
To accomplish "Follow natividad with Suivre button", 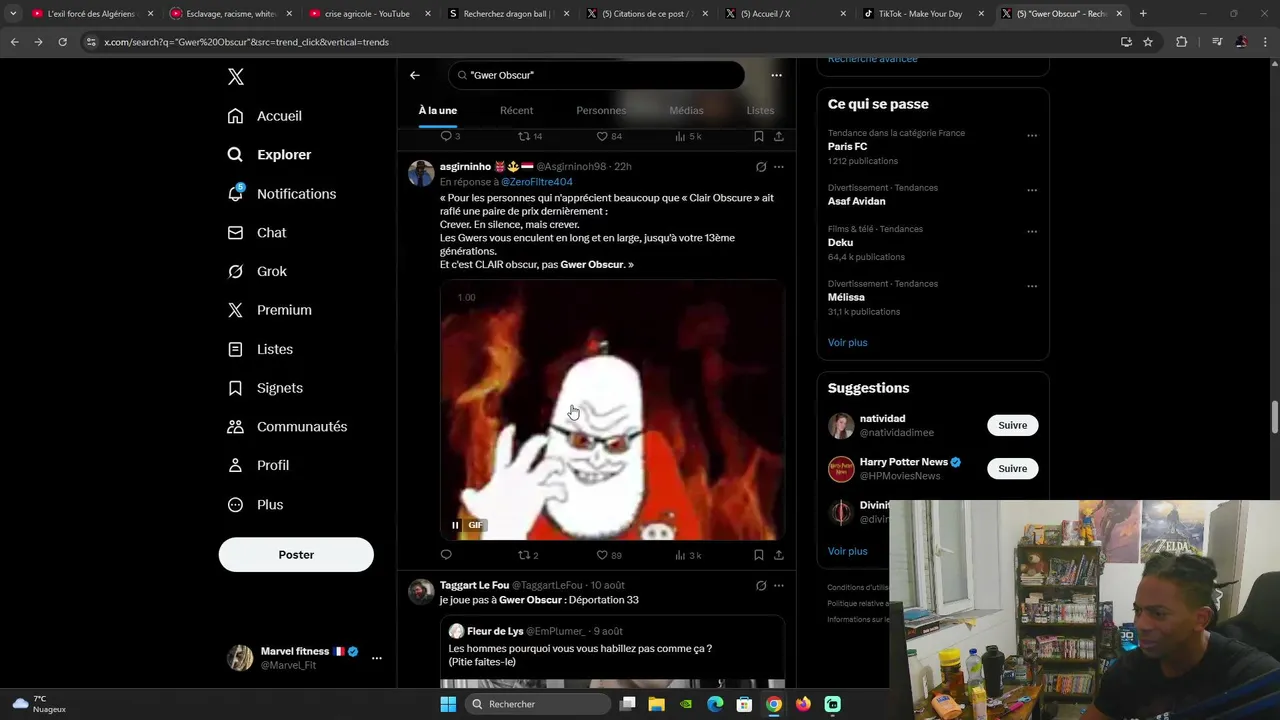I will pos(1012,426).
